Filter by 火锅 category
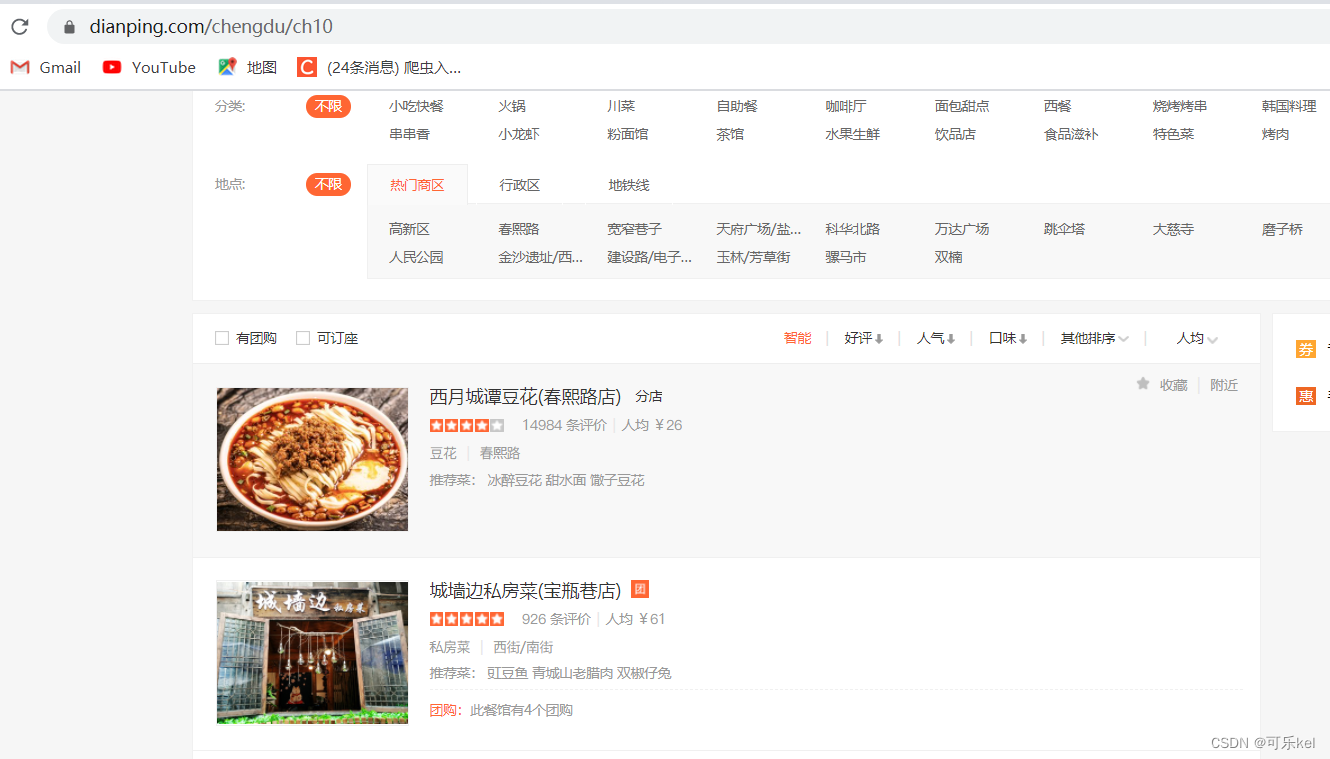 pos(512,106)
